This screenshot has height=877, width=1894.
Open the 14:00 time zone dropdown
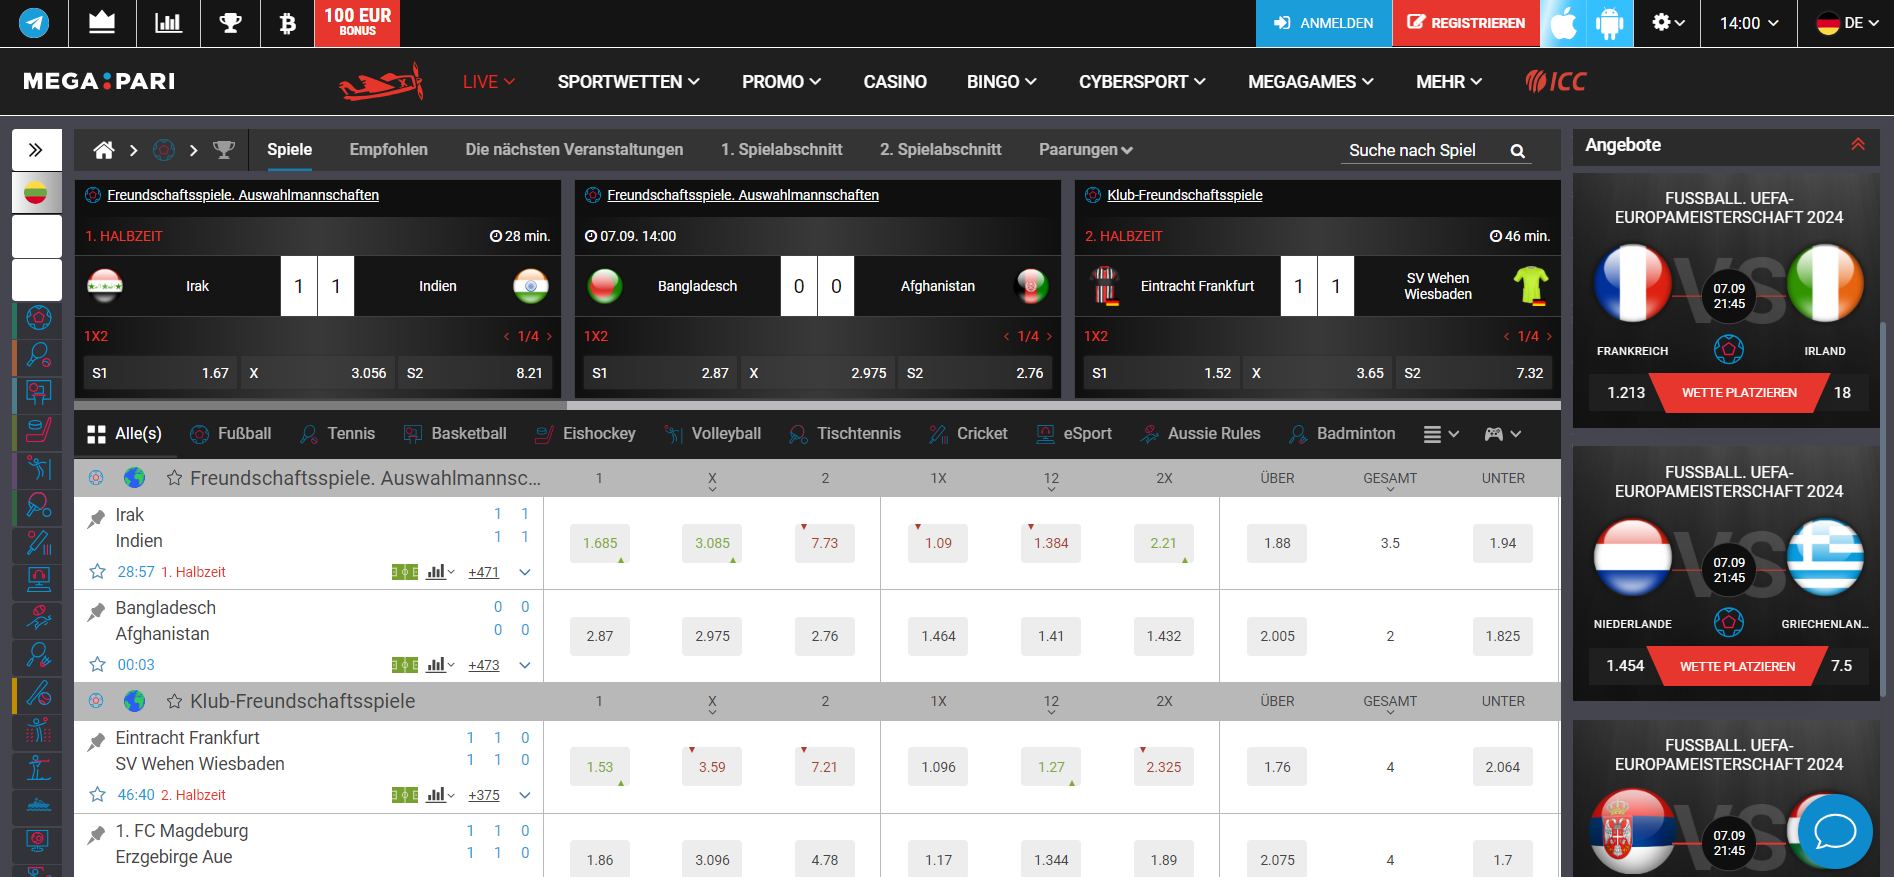click(x=1749, y=23)
